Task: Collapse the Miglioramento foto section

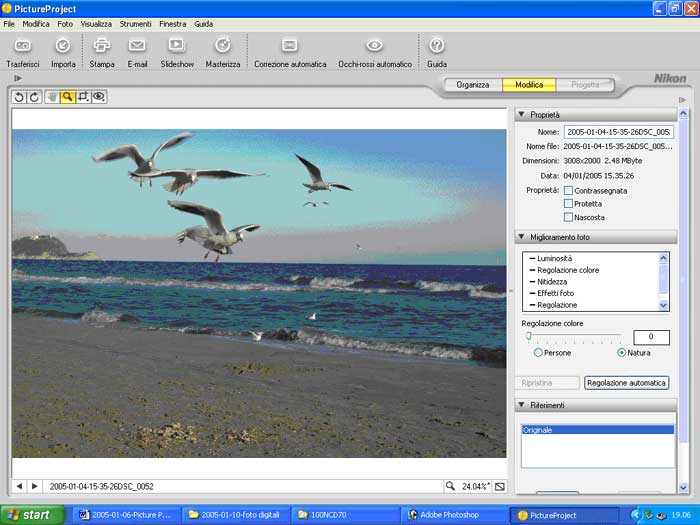Action: (522, 237)
